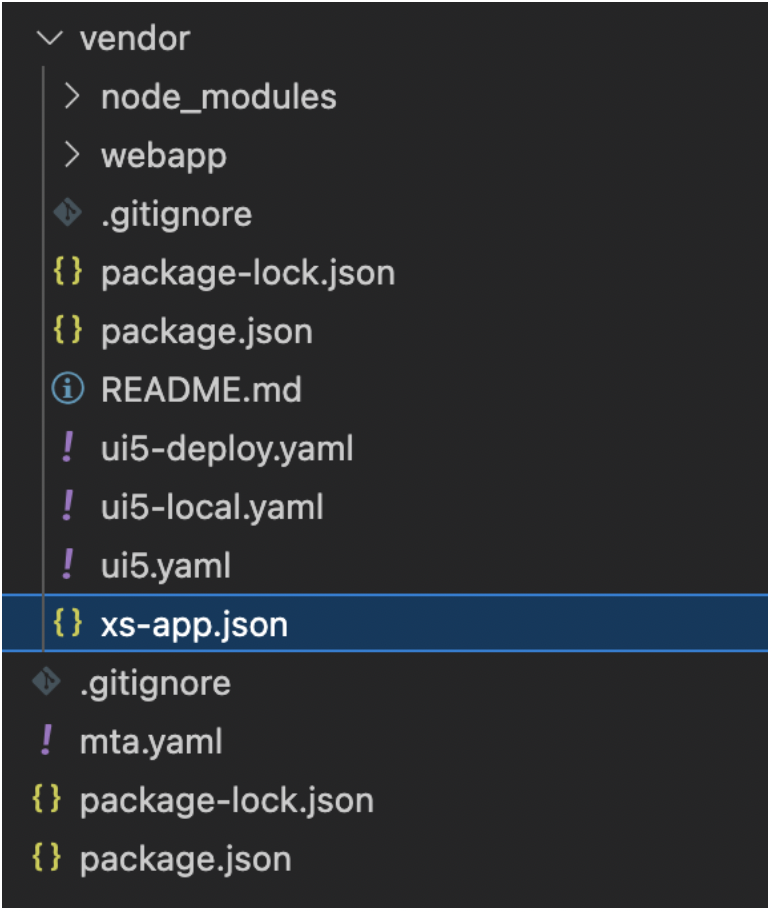Screen dimensions: 772x912
Task: Click JSON braces icon beside vendor package.json
Action: 67,330
